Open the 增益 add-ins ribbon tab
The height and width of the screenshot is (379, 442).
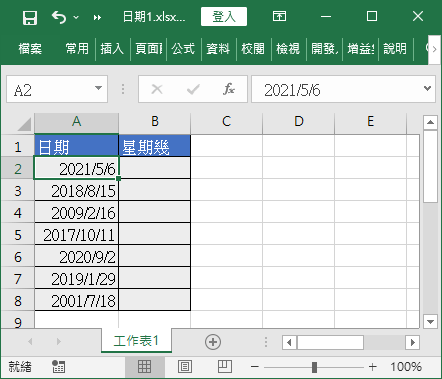[360, 49]
